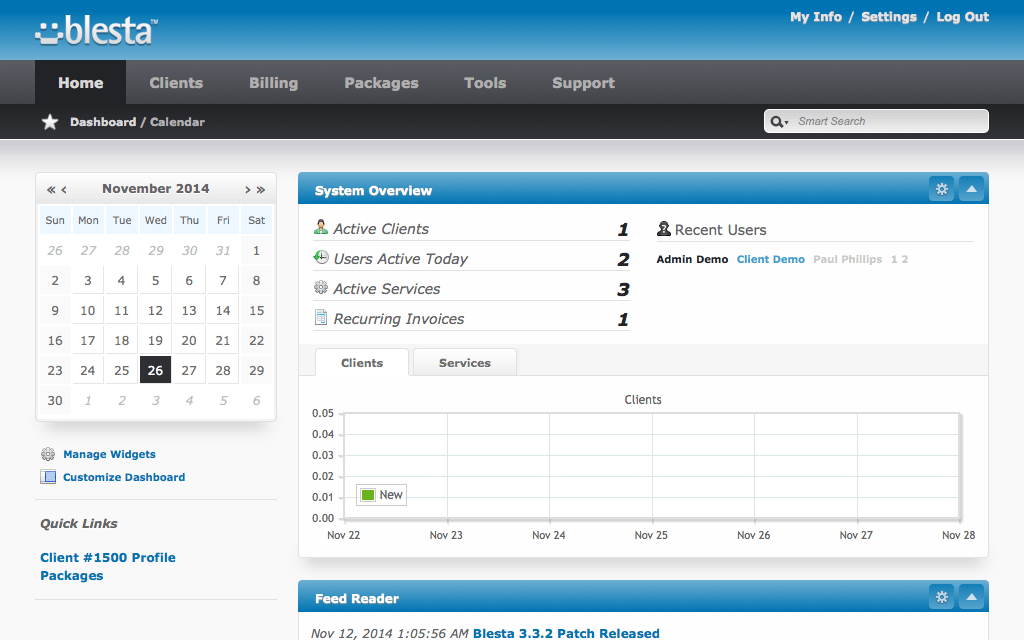Image resolution: width=1024 pixels, height=640 pixels.
Task: Collapse the System Overview widget
Action: 972,189
